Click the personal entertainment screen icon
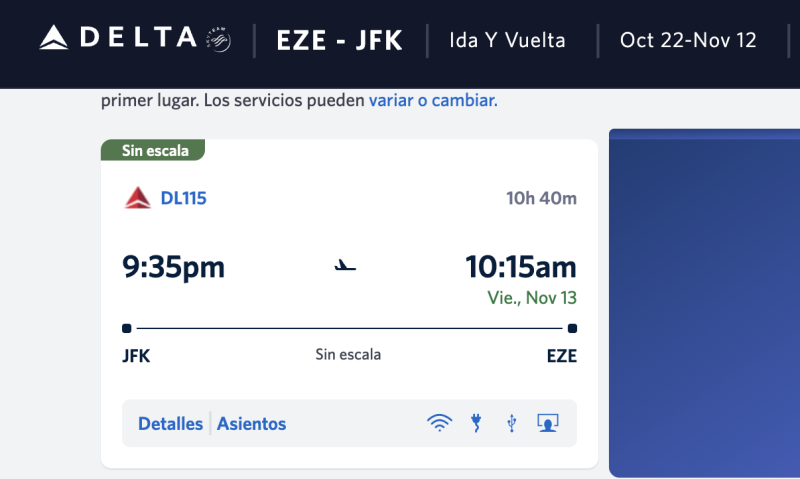Viewport: 800px width, 479px height. [x=547, y=423]
